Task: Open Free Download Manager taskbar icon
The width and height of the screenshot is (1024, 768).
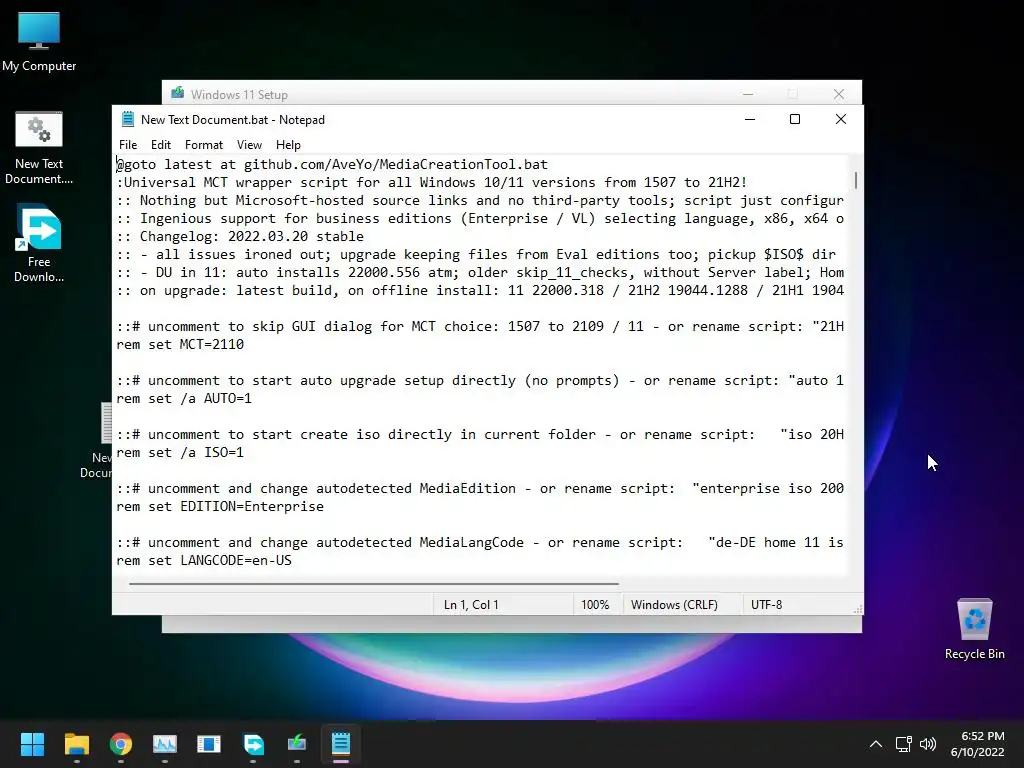Action: pyautogui.click(x=253, y=744)
